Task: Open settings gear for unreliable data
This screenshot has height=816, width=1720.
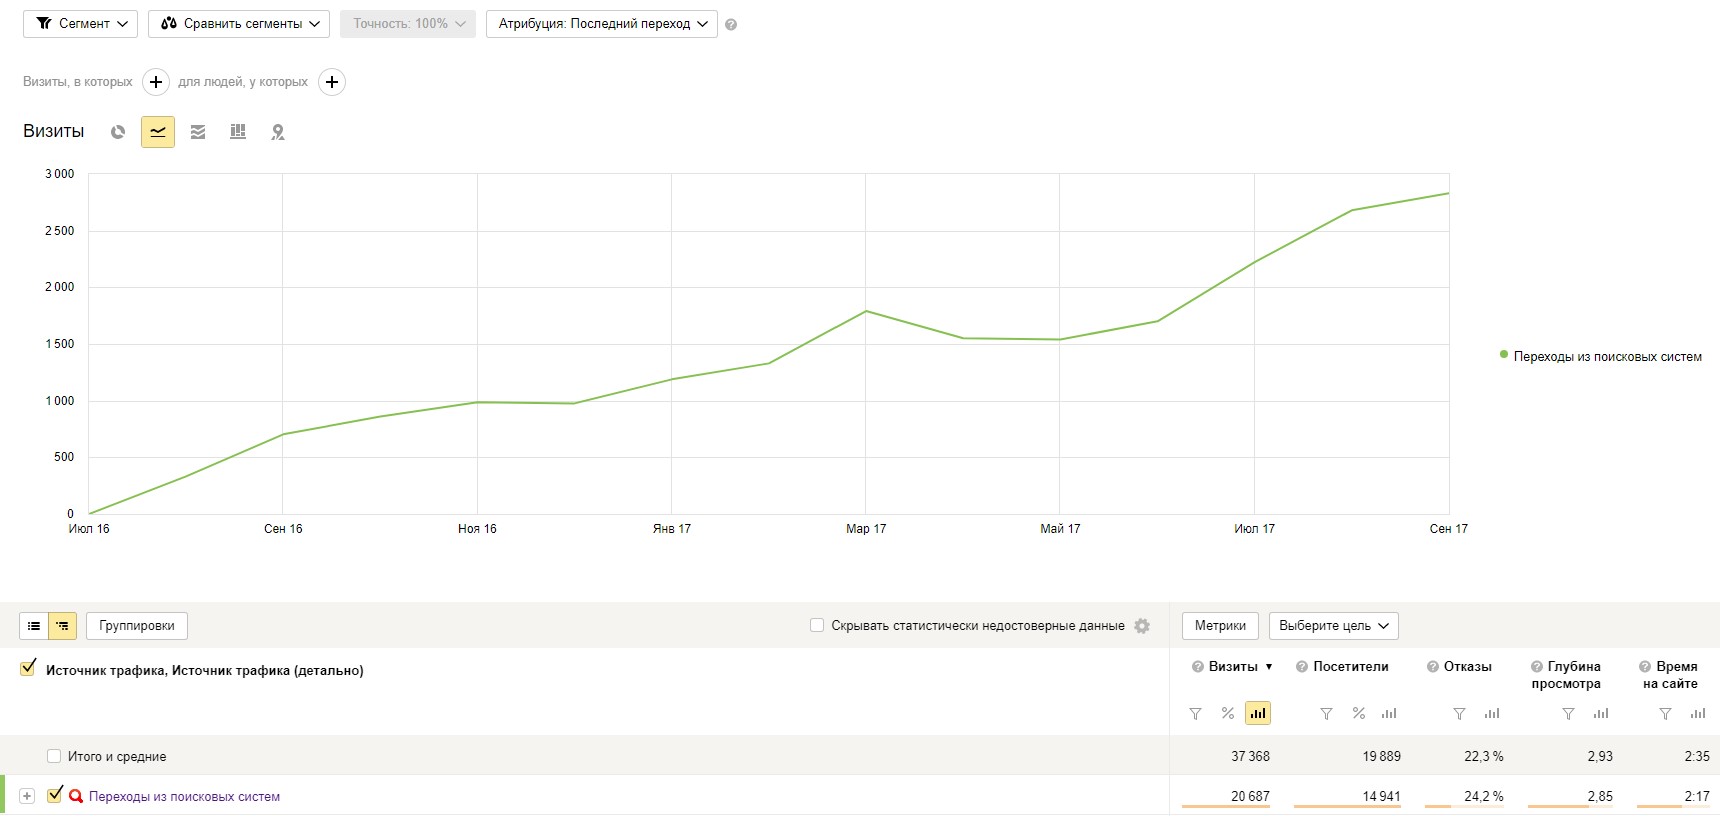Action: point(1142,626)
